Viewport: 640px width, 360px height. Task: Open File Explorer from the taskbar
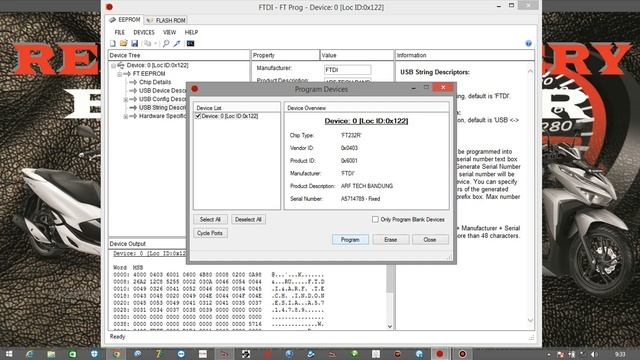(x=51, y=354)
